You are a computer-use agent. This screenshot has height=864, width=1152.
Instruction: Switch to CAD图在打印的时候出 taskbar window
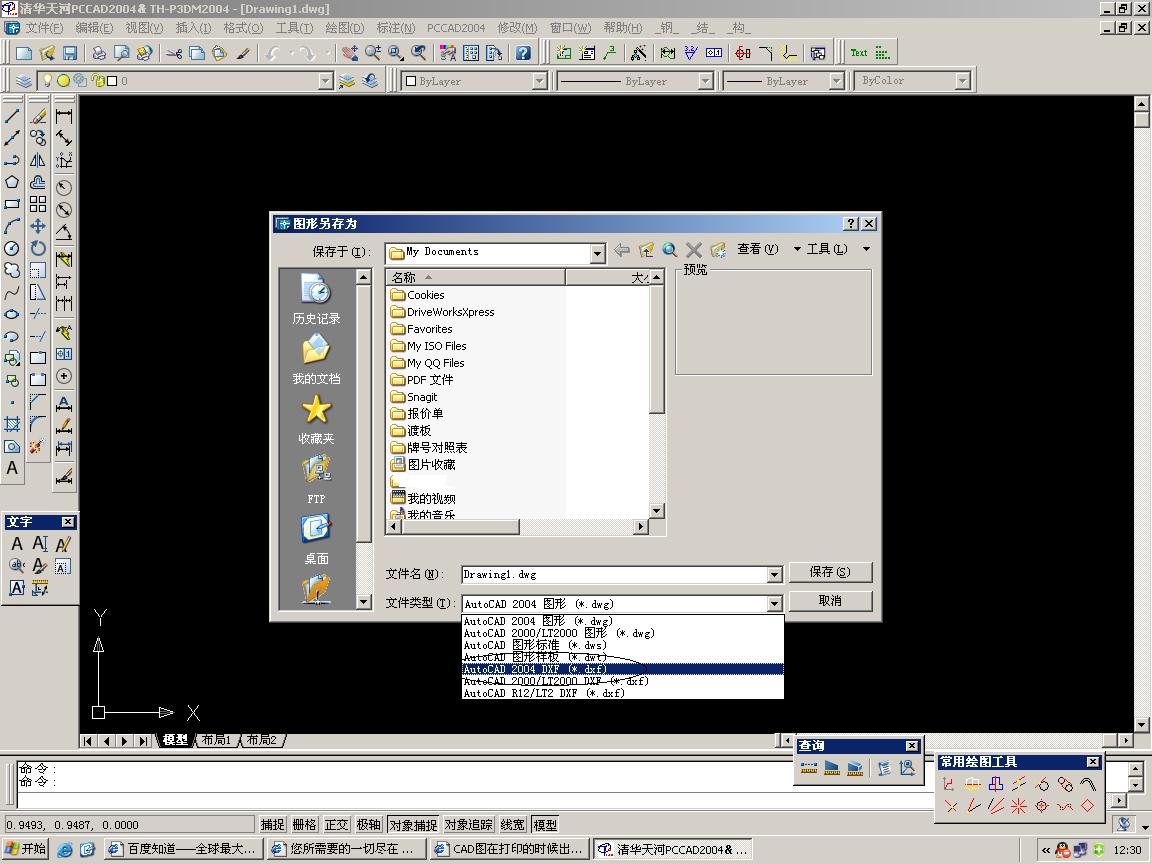[510, 849]
